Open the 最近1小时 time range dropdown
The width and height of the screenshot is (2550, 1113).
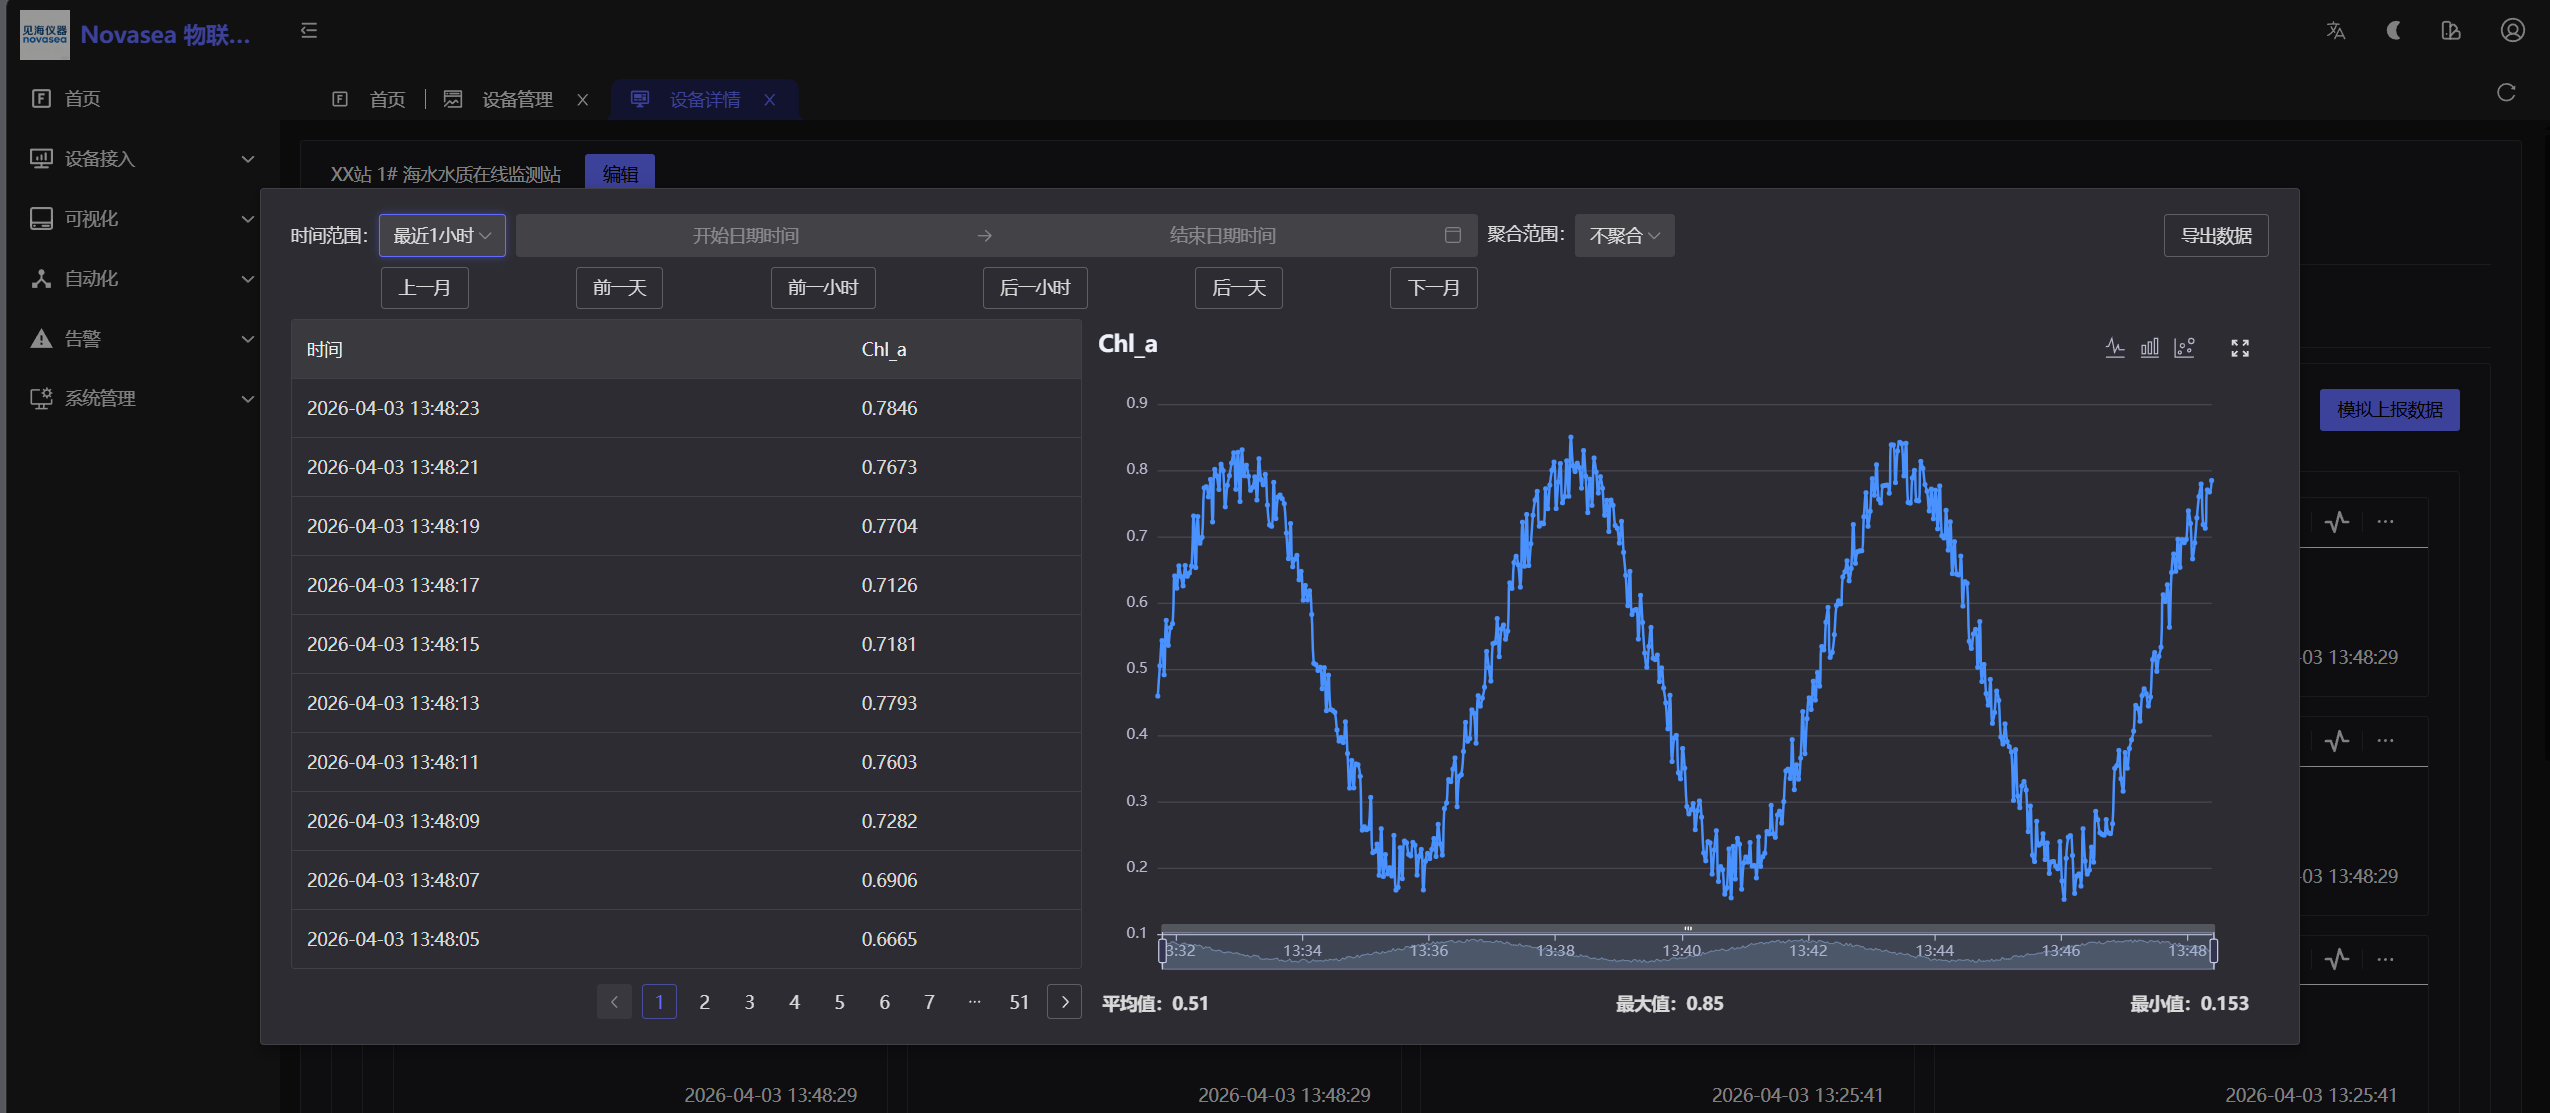[441, 235]
